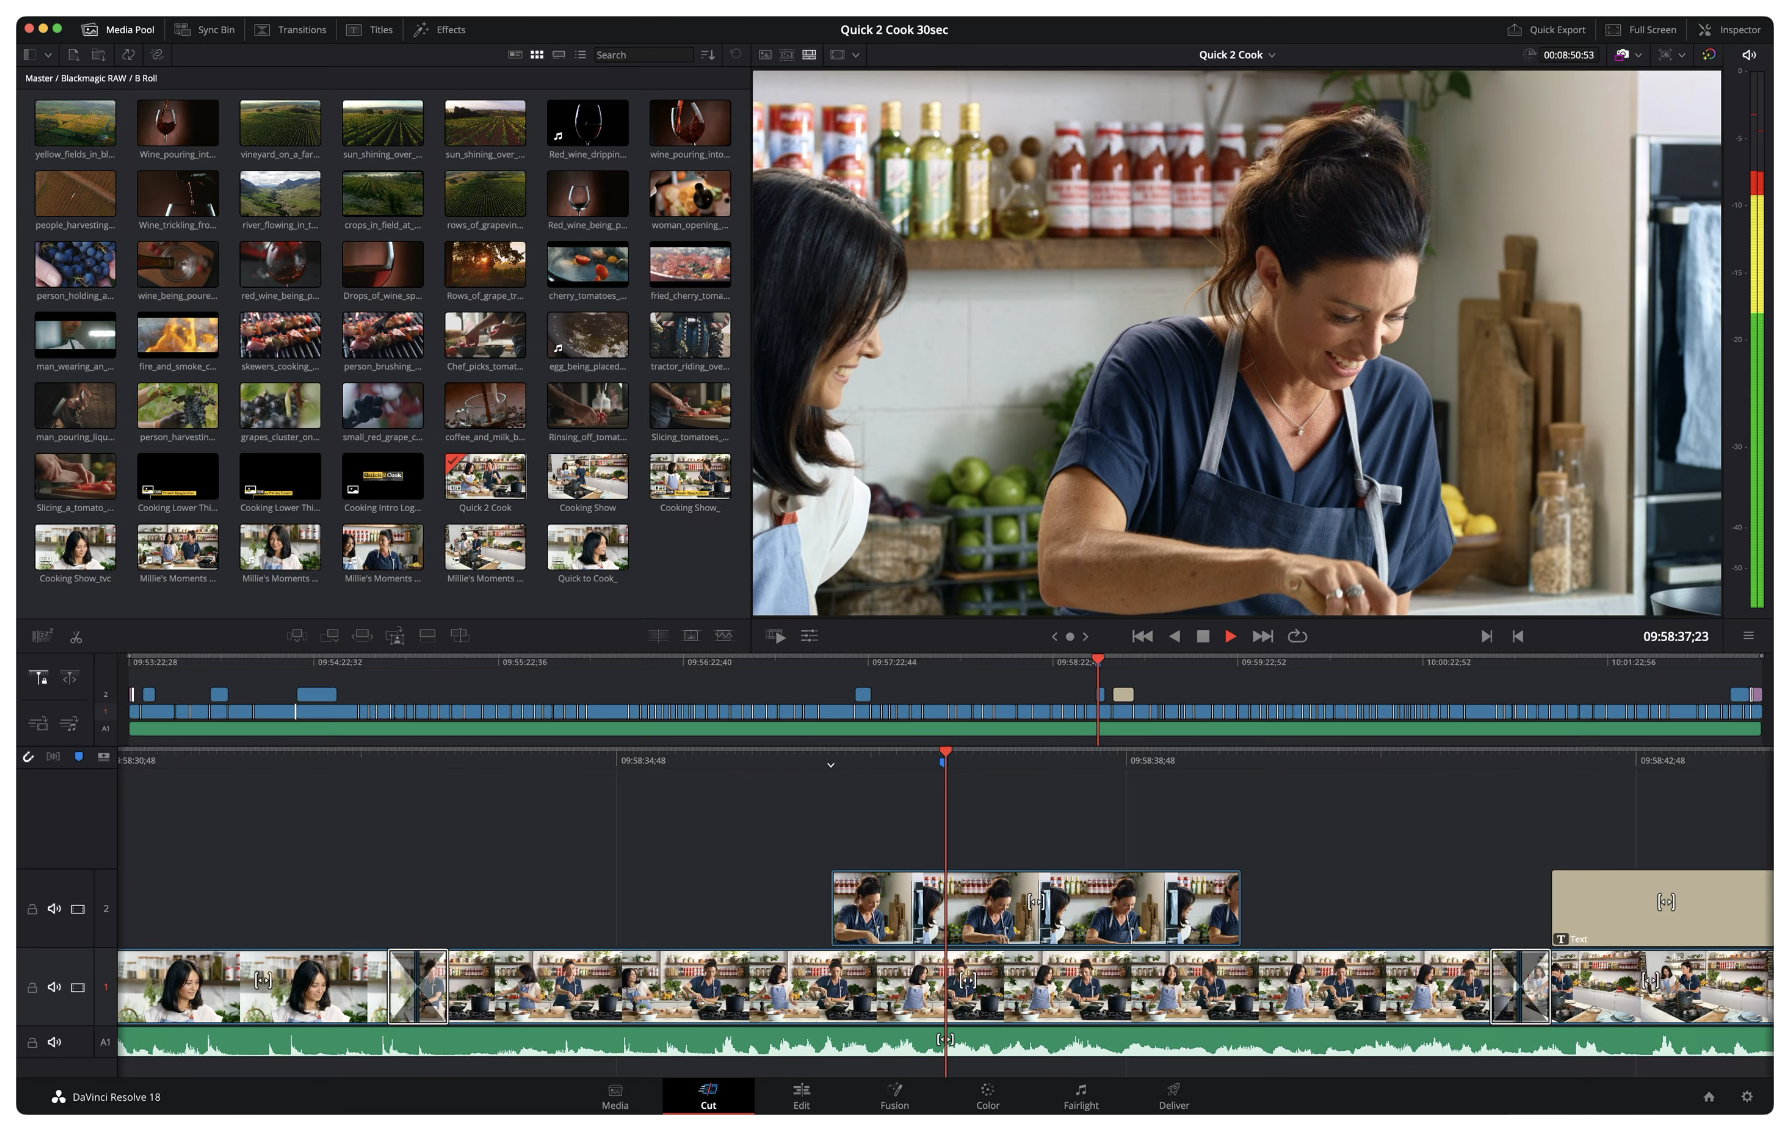Open the Sync Bin
The height and width of the screenshot is (1134, 1788).
click(x=206, y=29)
